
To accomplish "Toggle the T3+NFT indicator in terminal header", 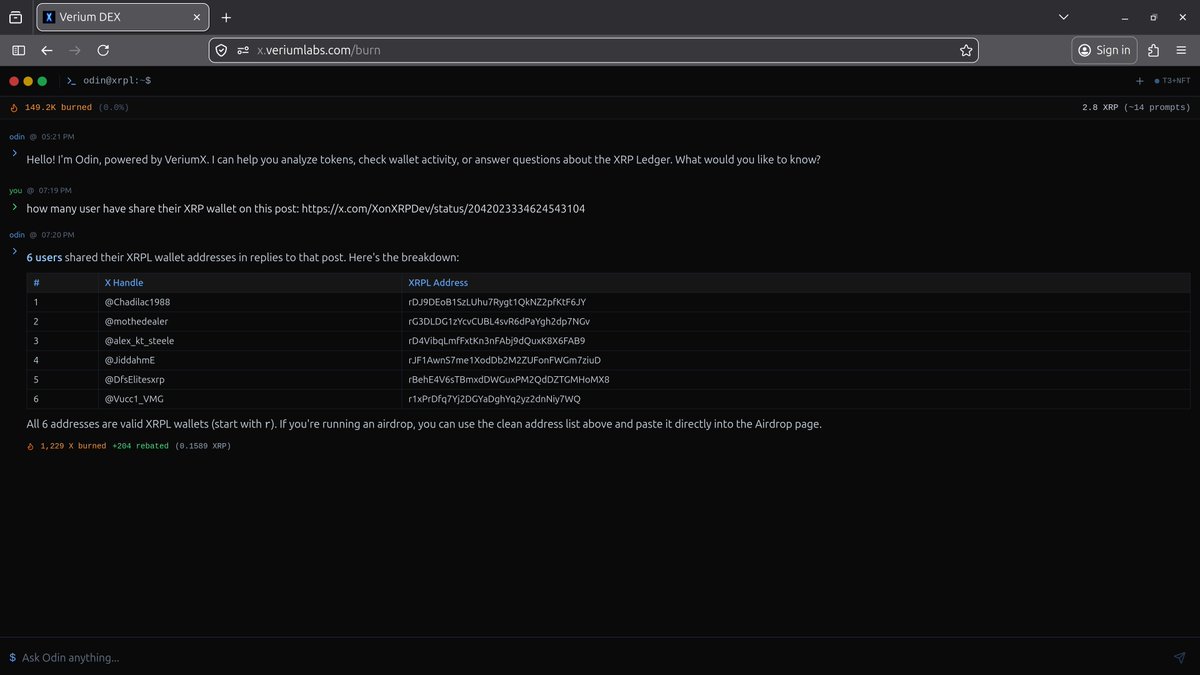I will 1170,81.
